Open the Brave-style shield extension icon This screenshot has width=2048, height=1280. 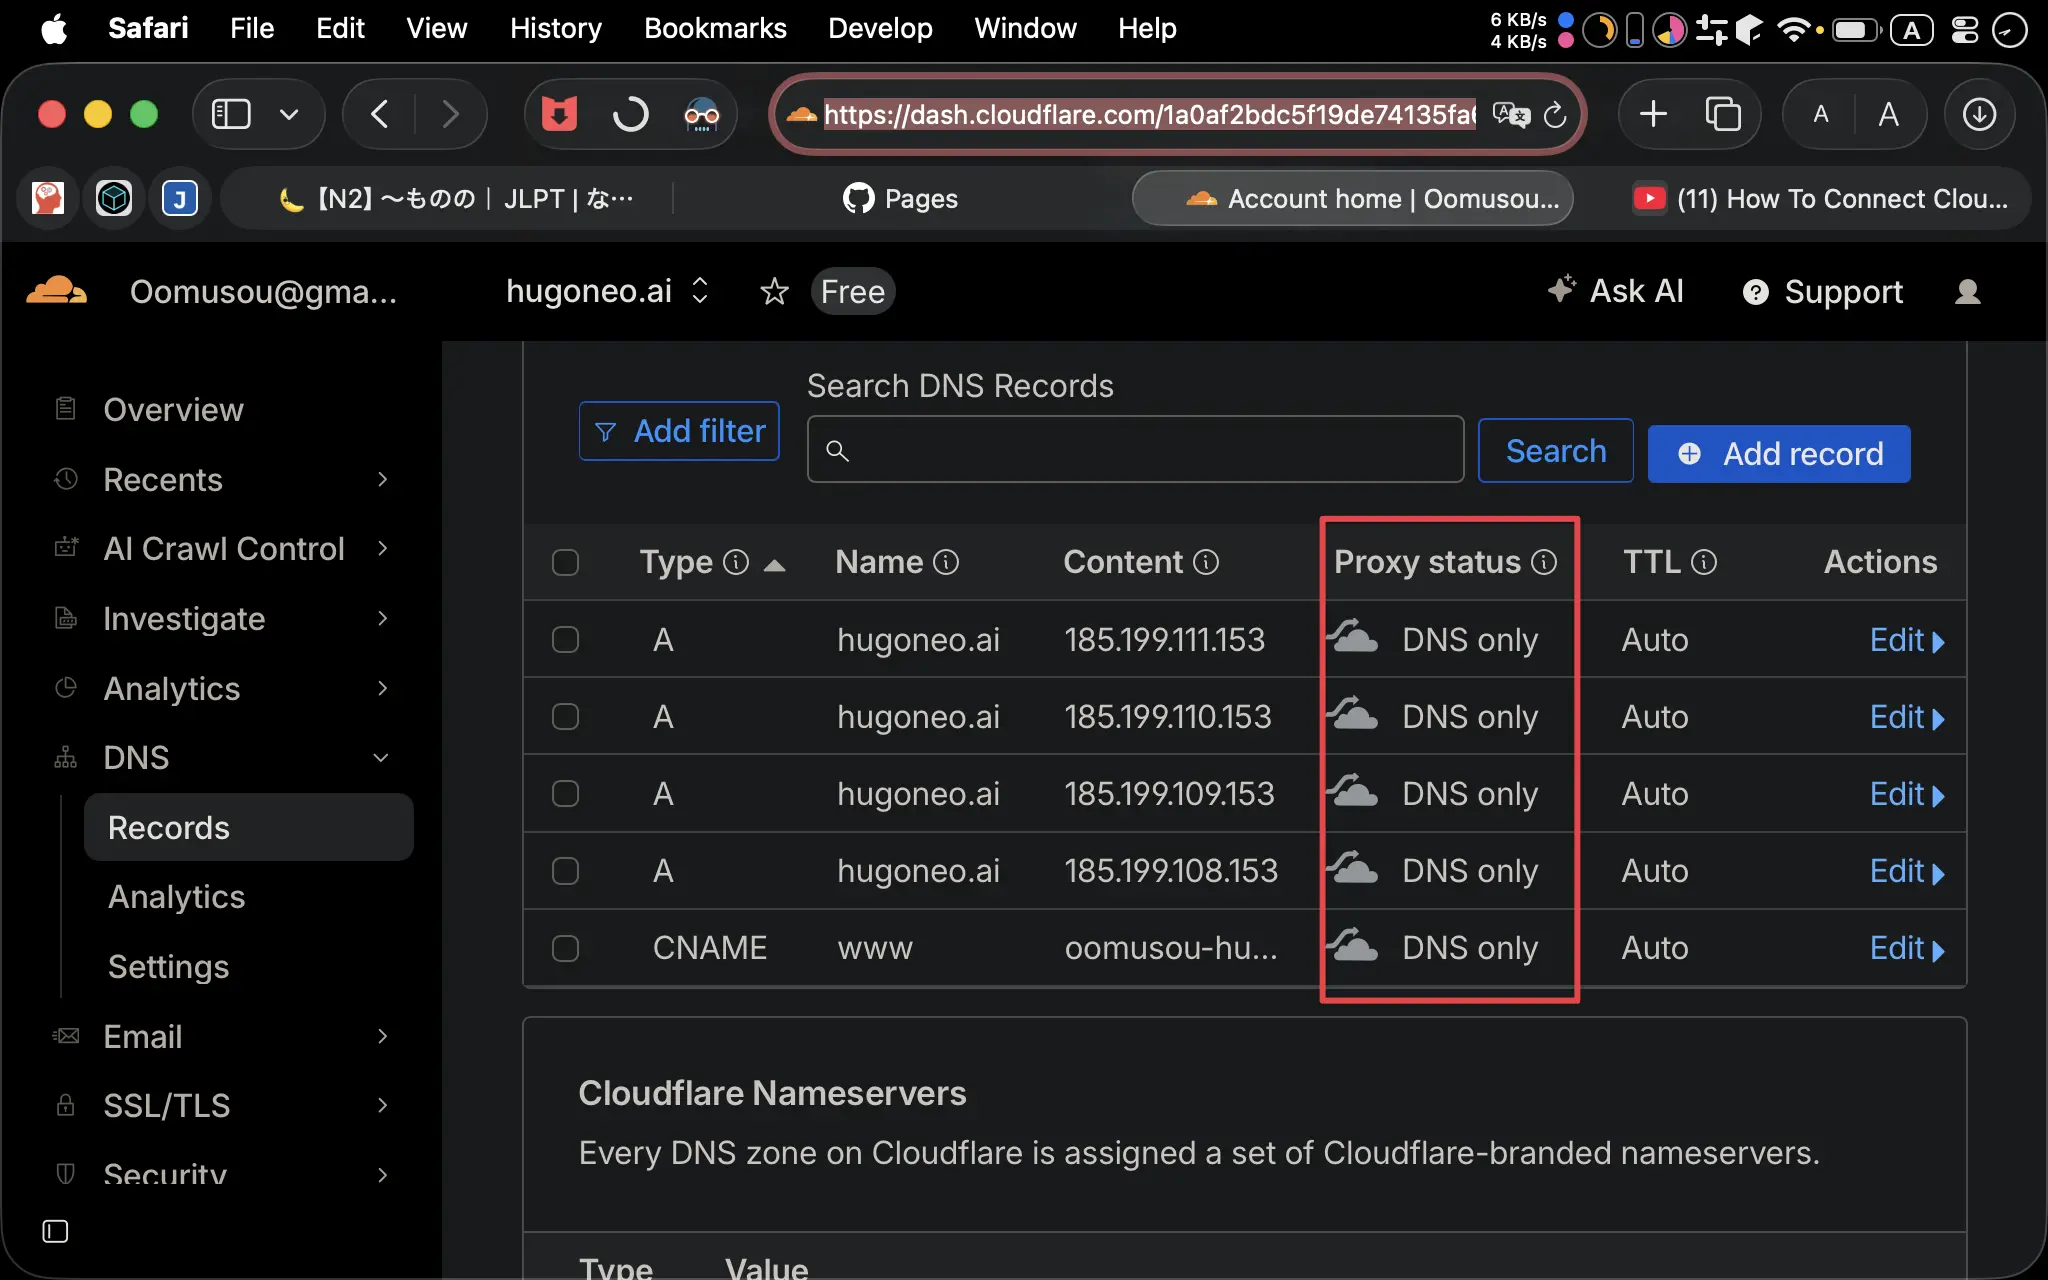pos(559,114)
